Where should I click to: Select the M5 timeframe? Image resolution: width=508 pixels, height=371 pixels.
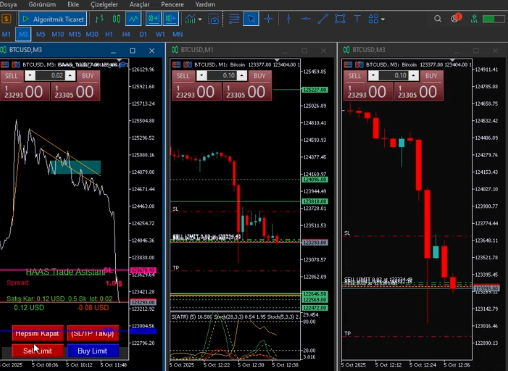(40, 34)
